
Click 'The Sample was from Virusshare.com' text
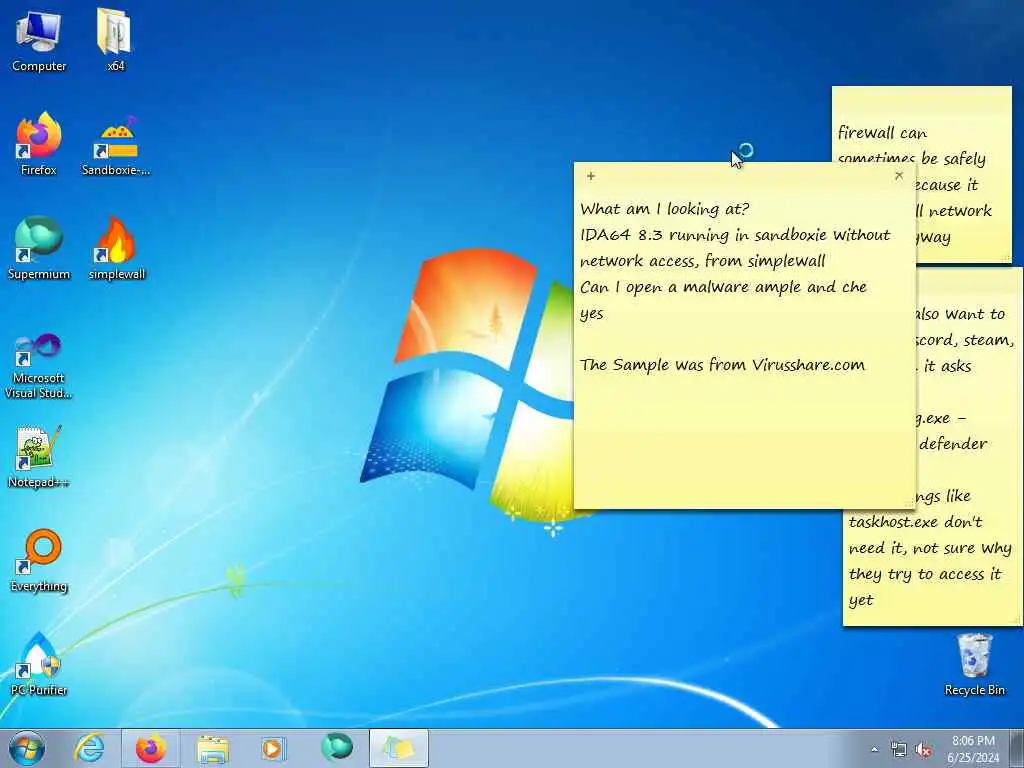pyautogui.click(x=722, y=365)
